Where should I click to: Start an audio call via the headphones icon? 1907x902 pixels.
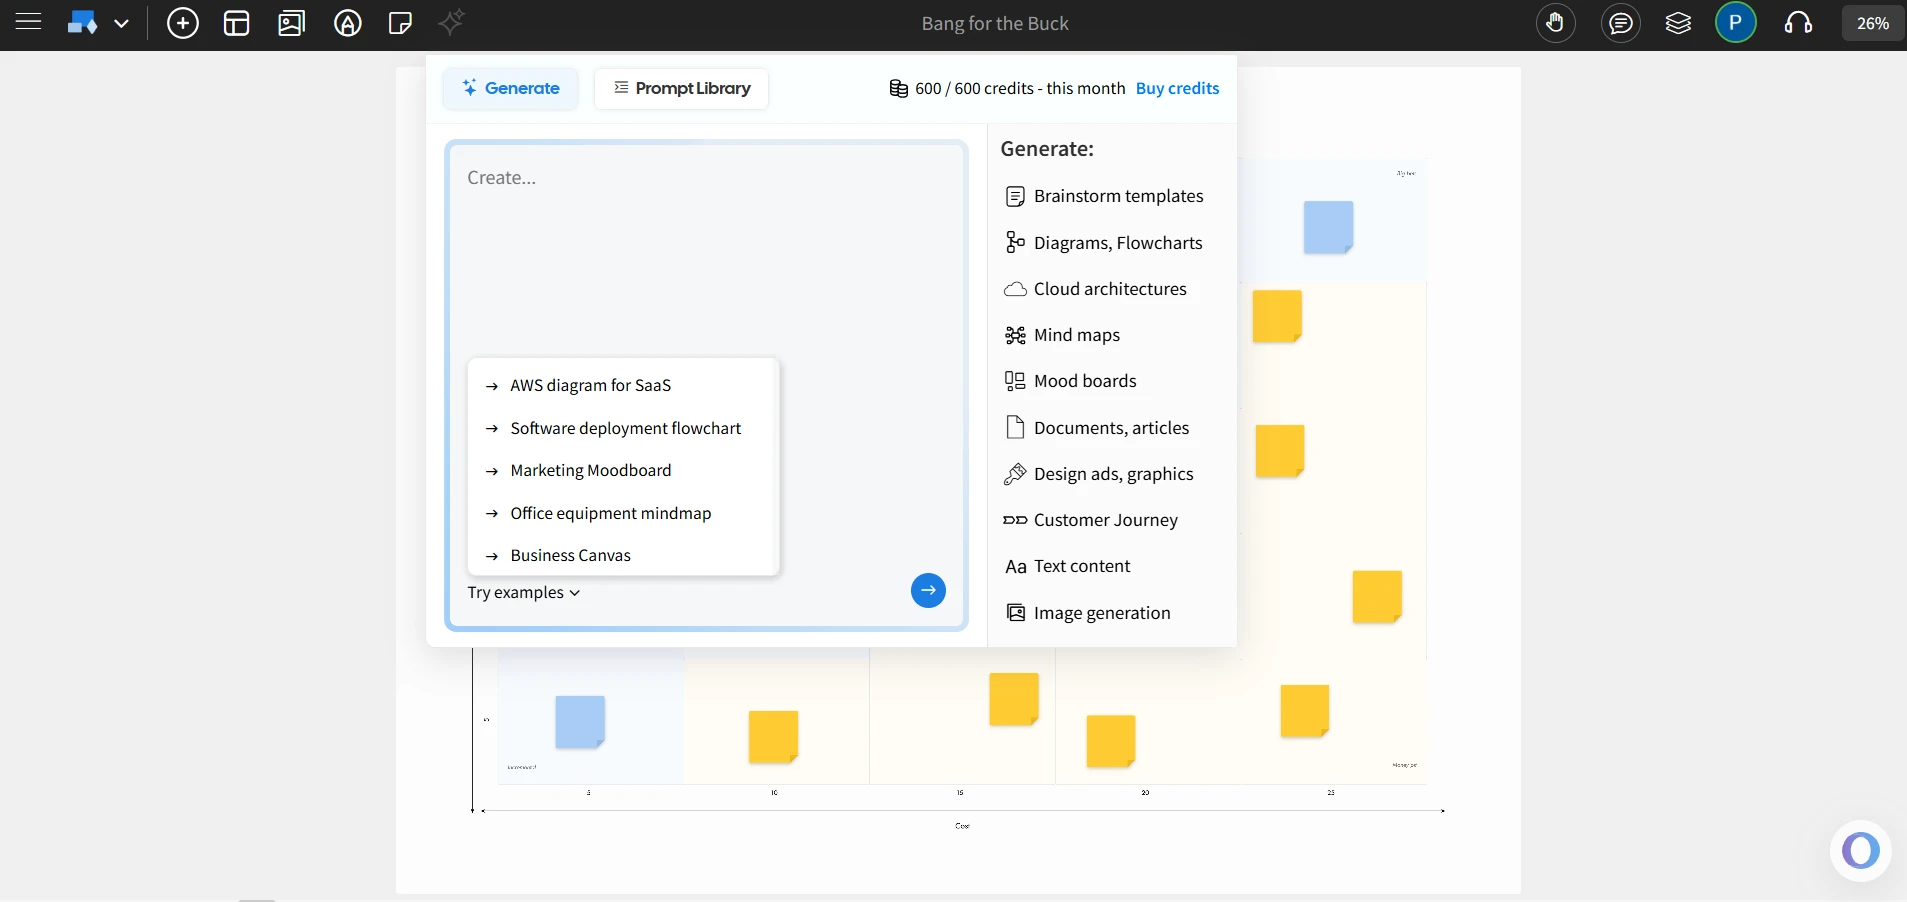(1799, 23)
